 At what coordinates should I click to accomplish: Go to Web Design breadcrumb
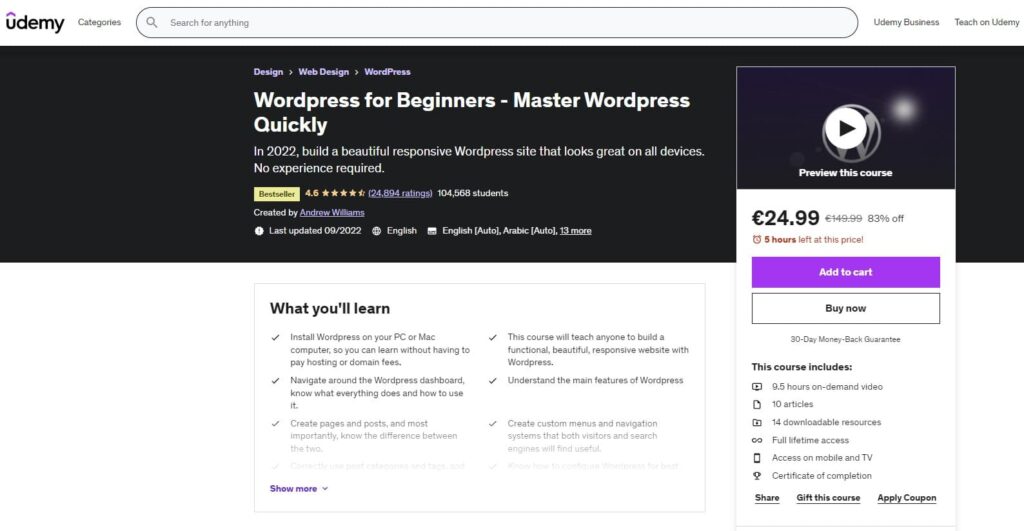(323, 72)
